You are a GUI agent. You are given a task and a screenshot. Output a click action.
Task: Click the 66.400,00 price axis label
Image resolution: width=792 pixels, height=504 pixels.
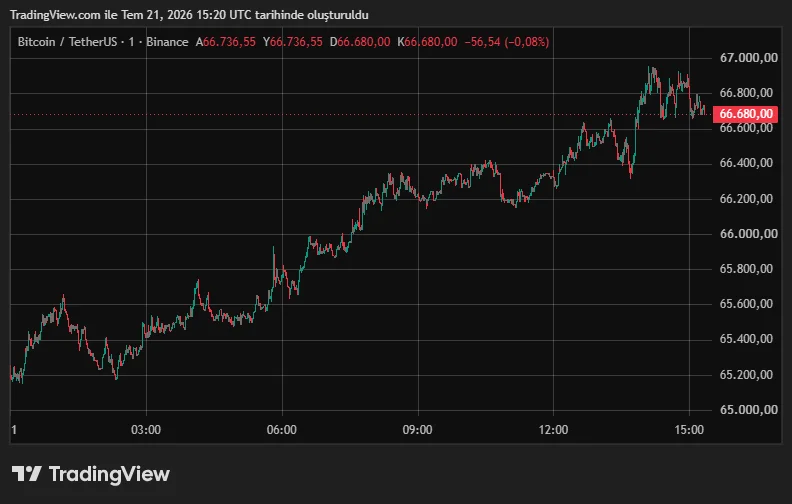(x=746, y=163)
